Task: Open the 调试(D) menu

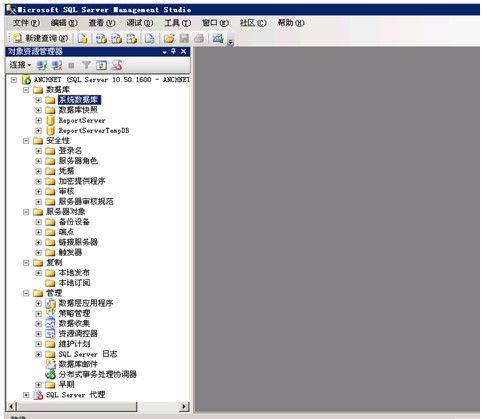Action: pyautogui.click(x=140, y=23)
